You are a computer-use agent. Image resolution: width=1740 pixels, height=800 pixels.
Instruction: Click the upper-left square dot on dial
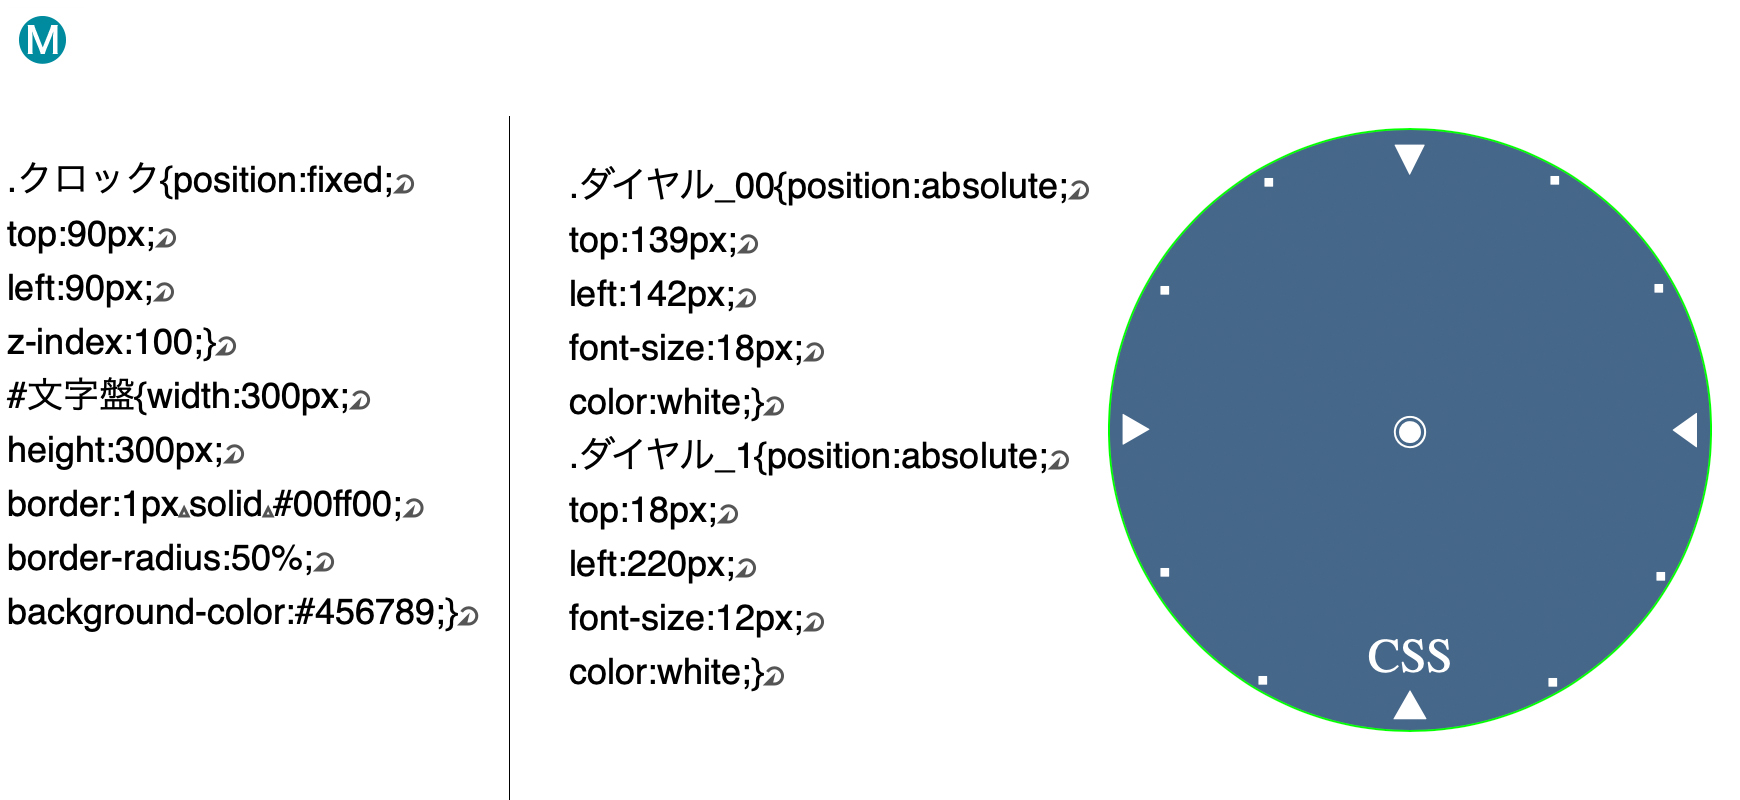(x=1268, y=182)
